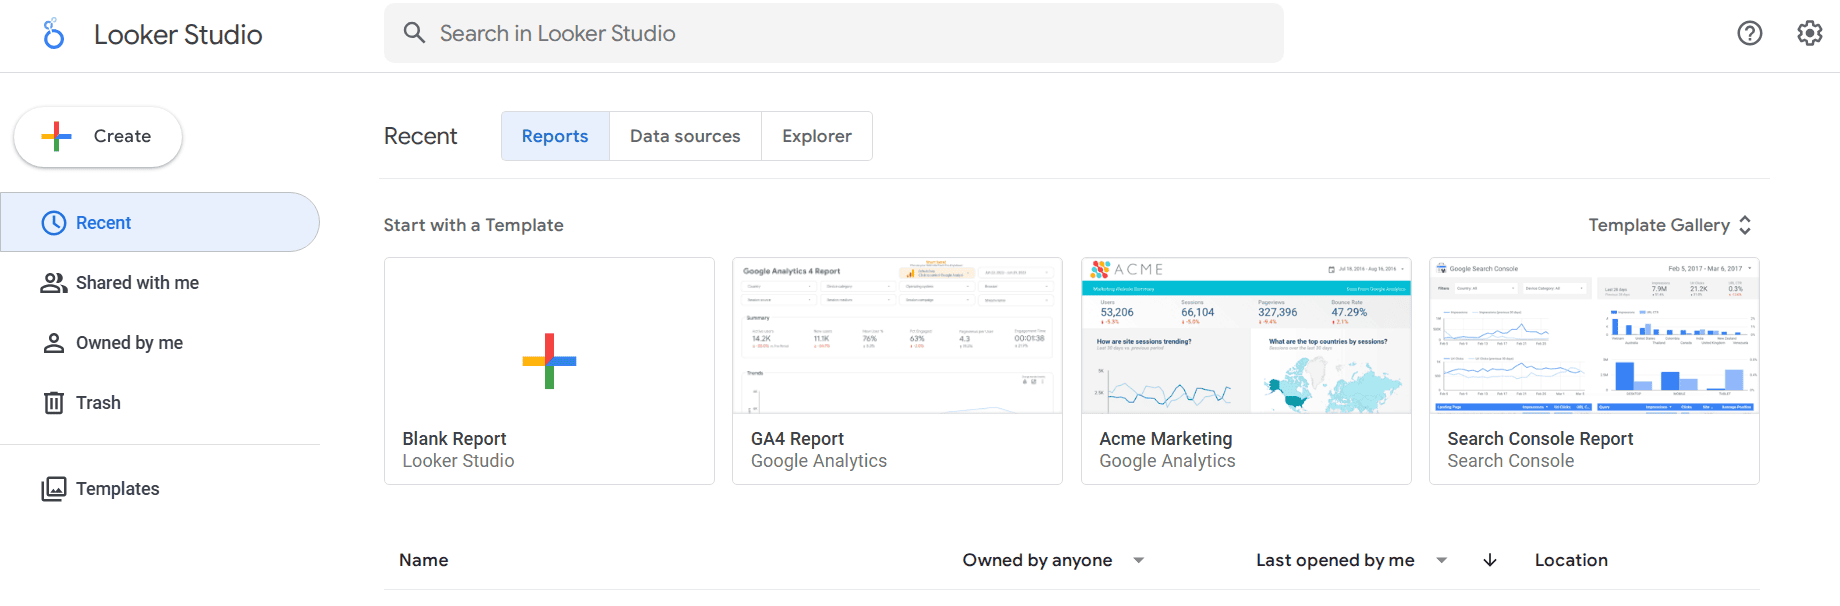Click the Blank Report title text
This screenshot has height=606, width=1840.
tap(454, 439)
